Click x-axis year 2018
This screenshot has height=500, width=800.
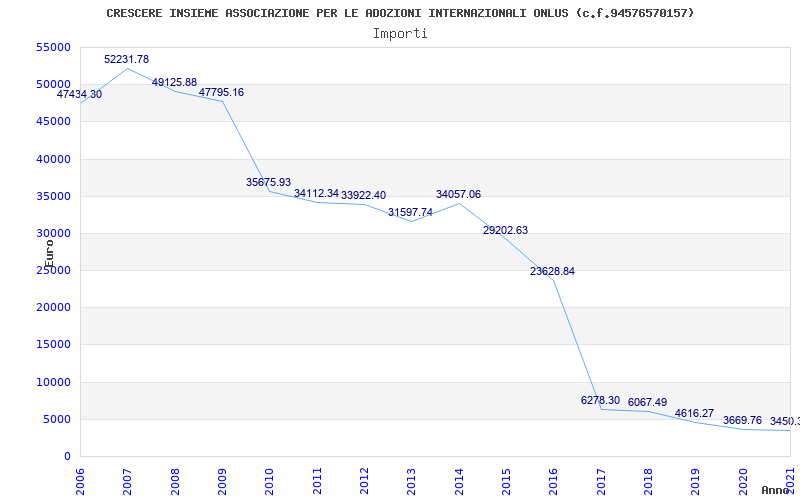648,482
